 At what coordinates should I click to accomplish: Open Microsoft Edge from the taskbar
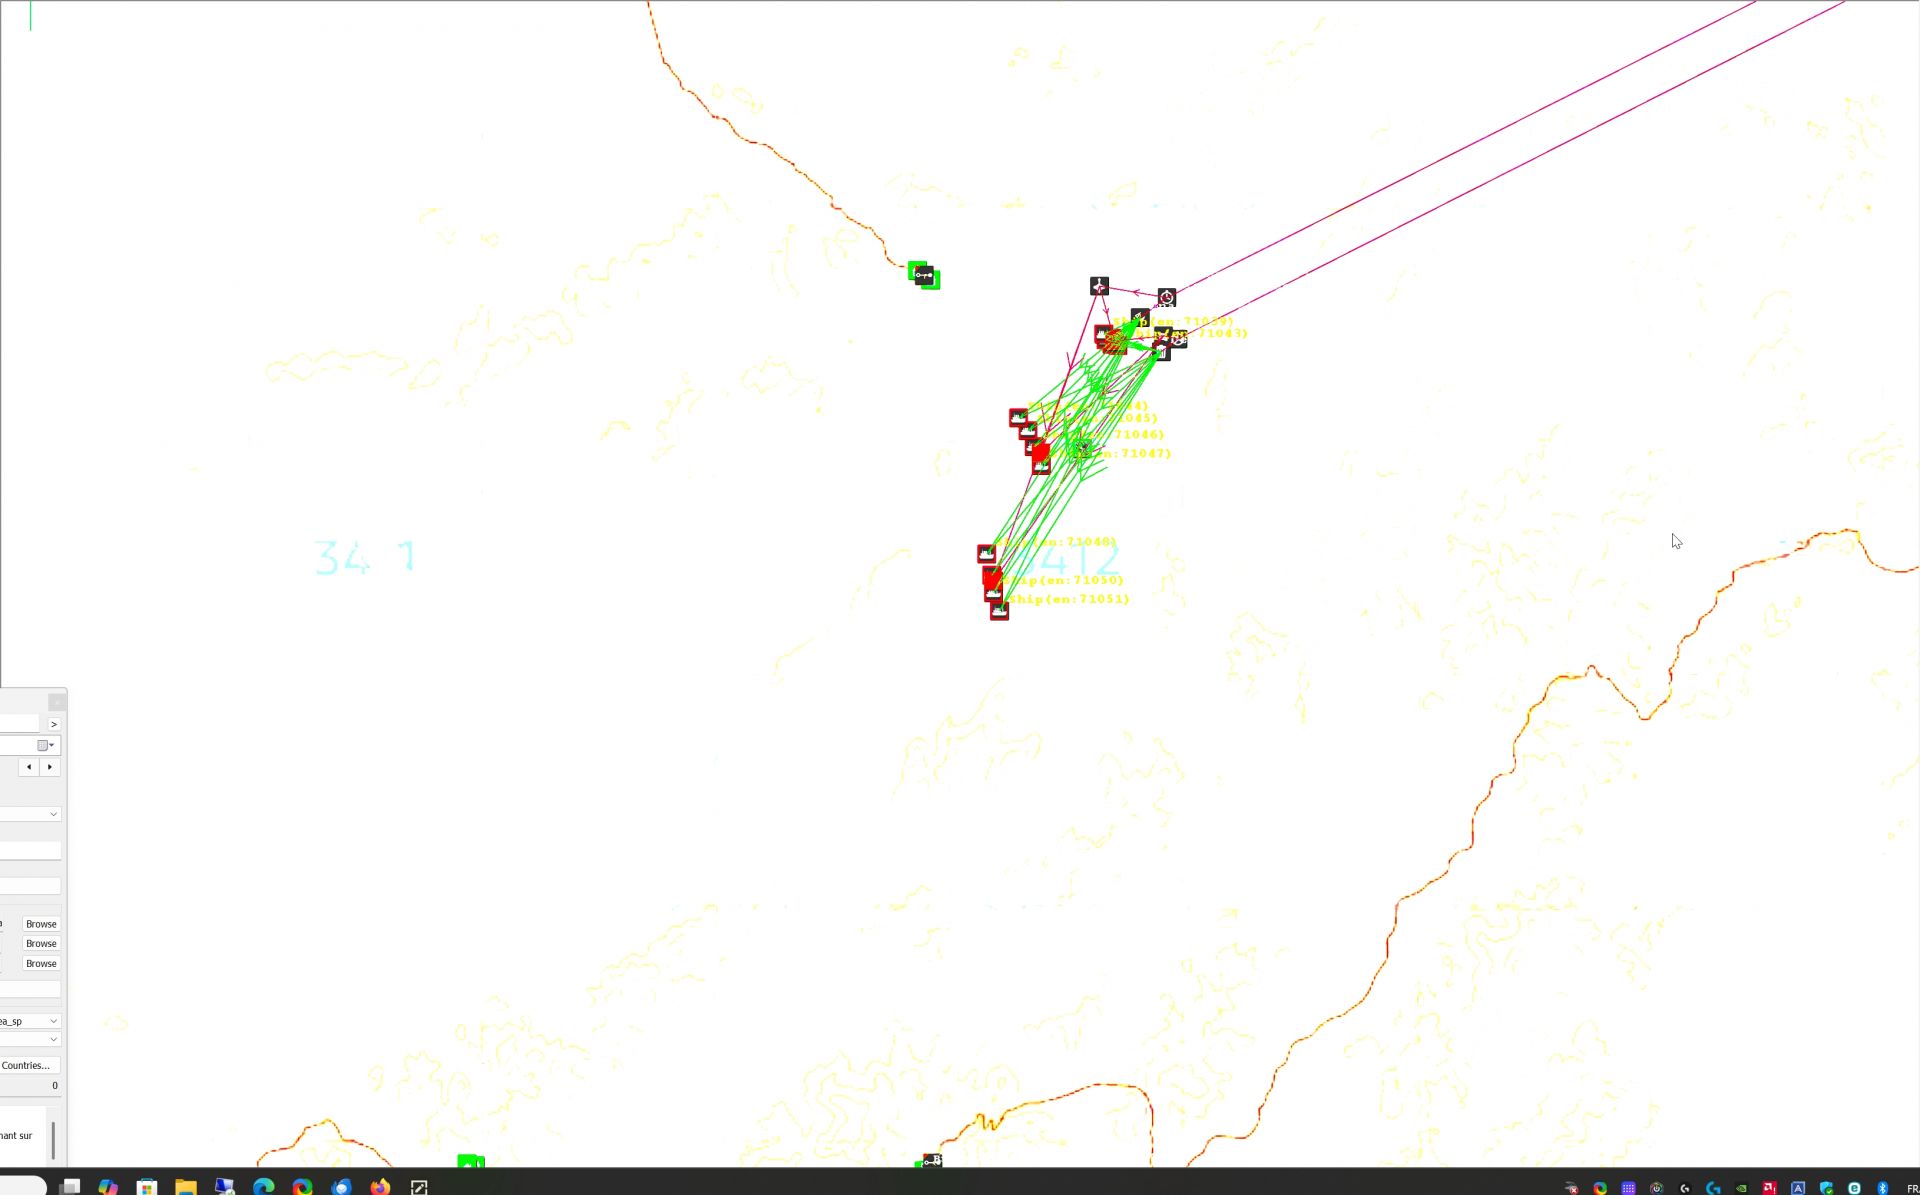(x=264, y=1187)
